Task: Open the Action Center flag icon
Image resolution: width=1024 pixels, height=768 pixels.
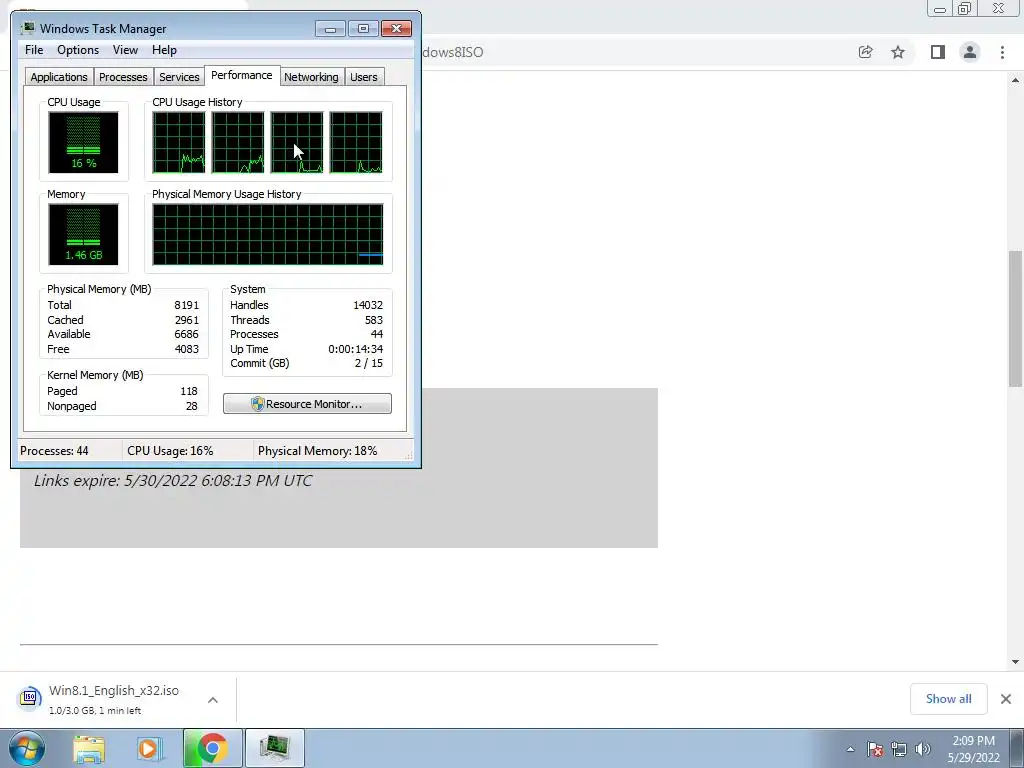Action: (x=875, y=750)
